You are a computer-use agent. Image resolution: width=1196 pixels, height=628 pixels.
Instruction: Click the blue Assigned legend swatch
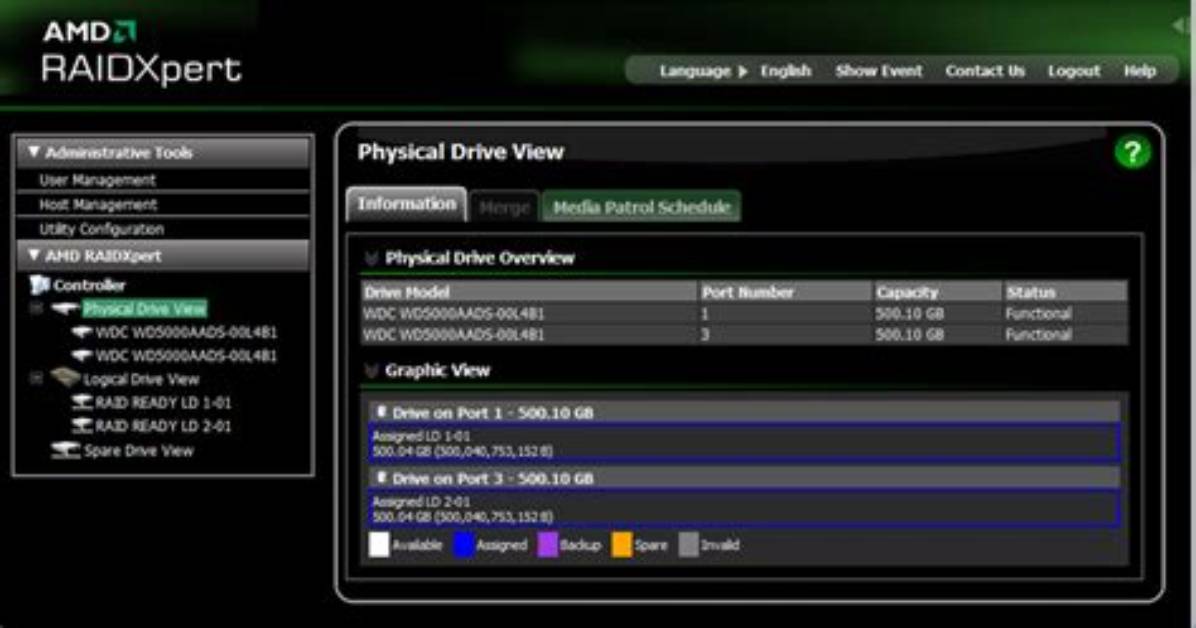coord(464,545)
